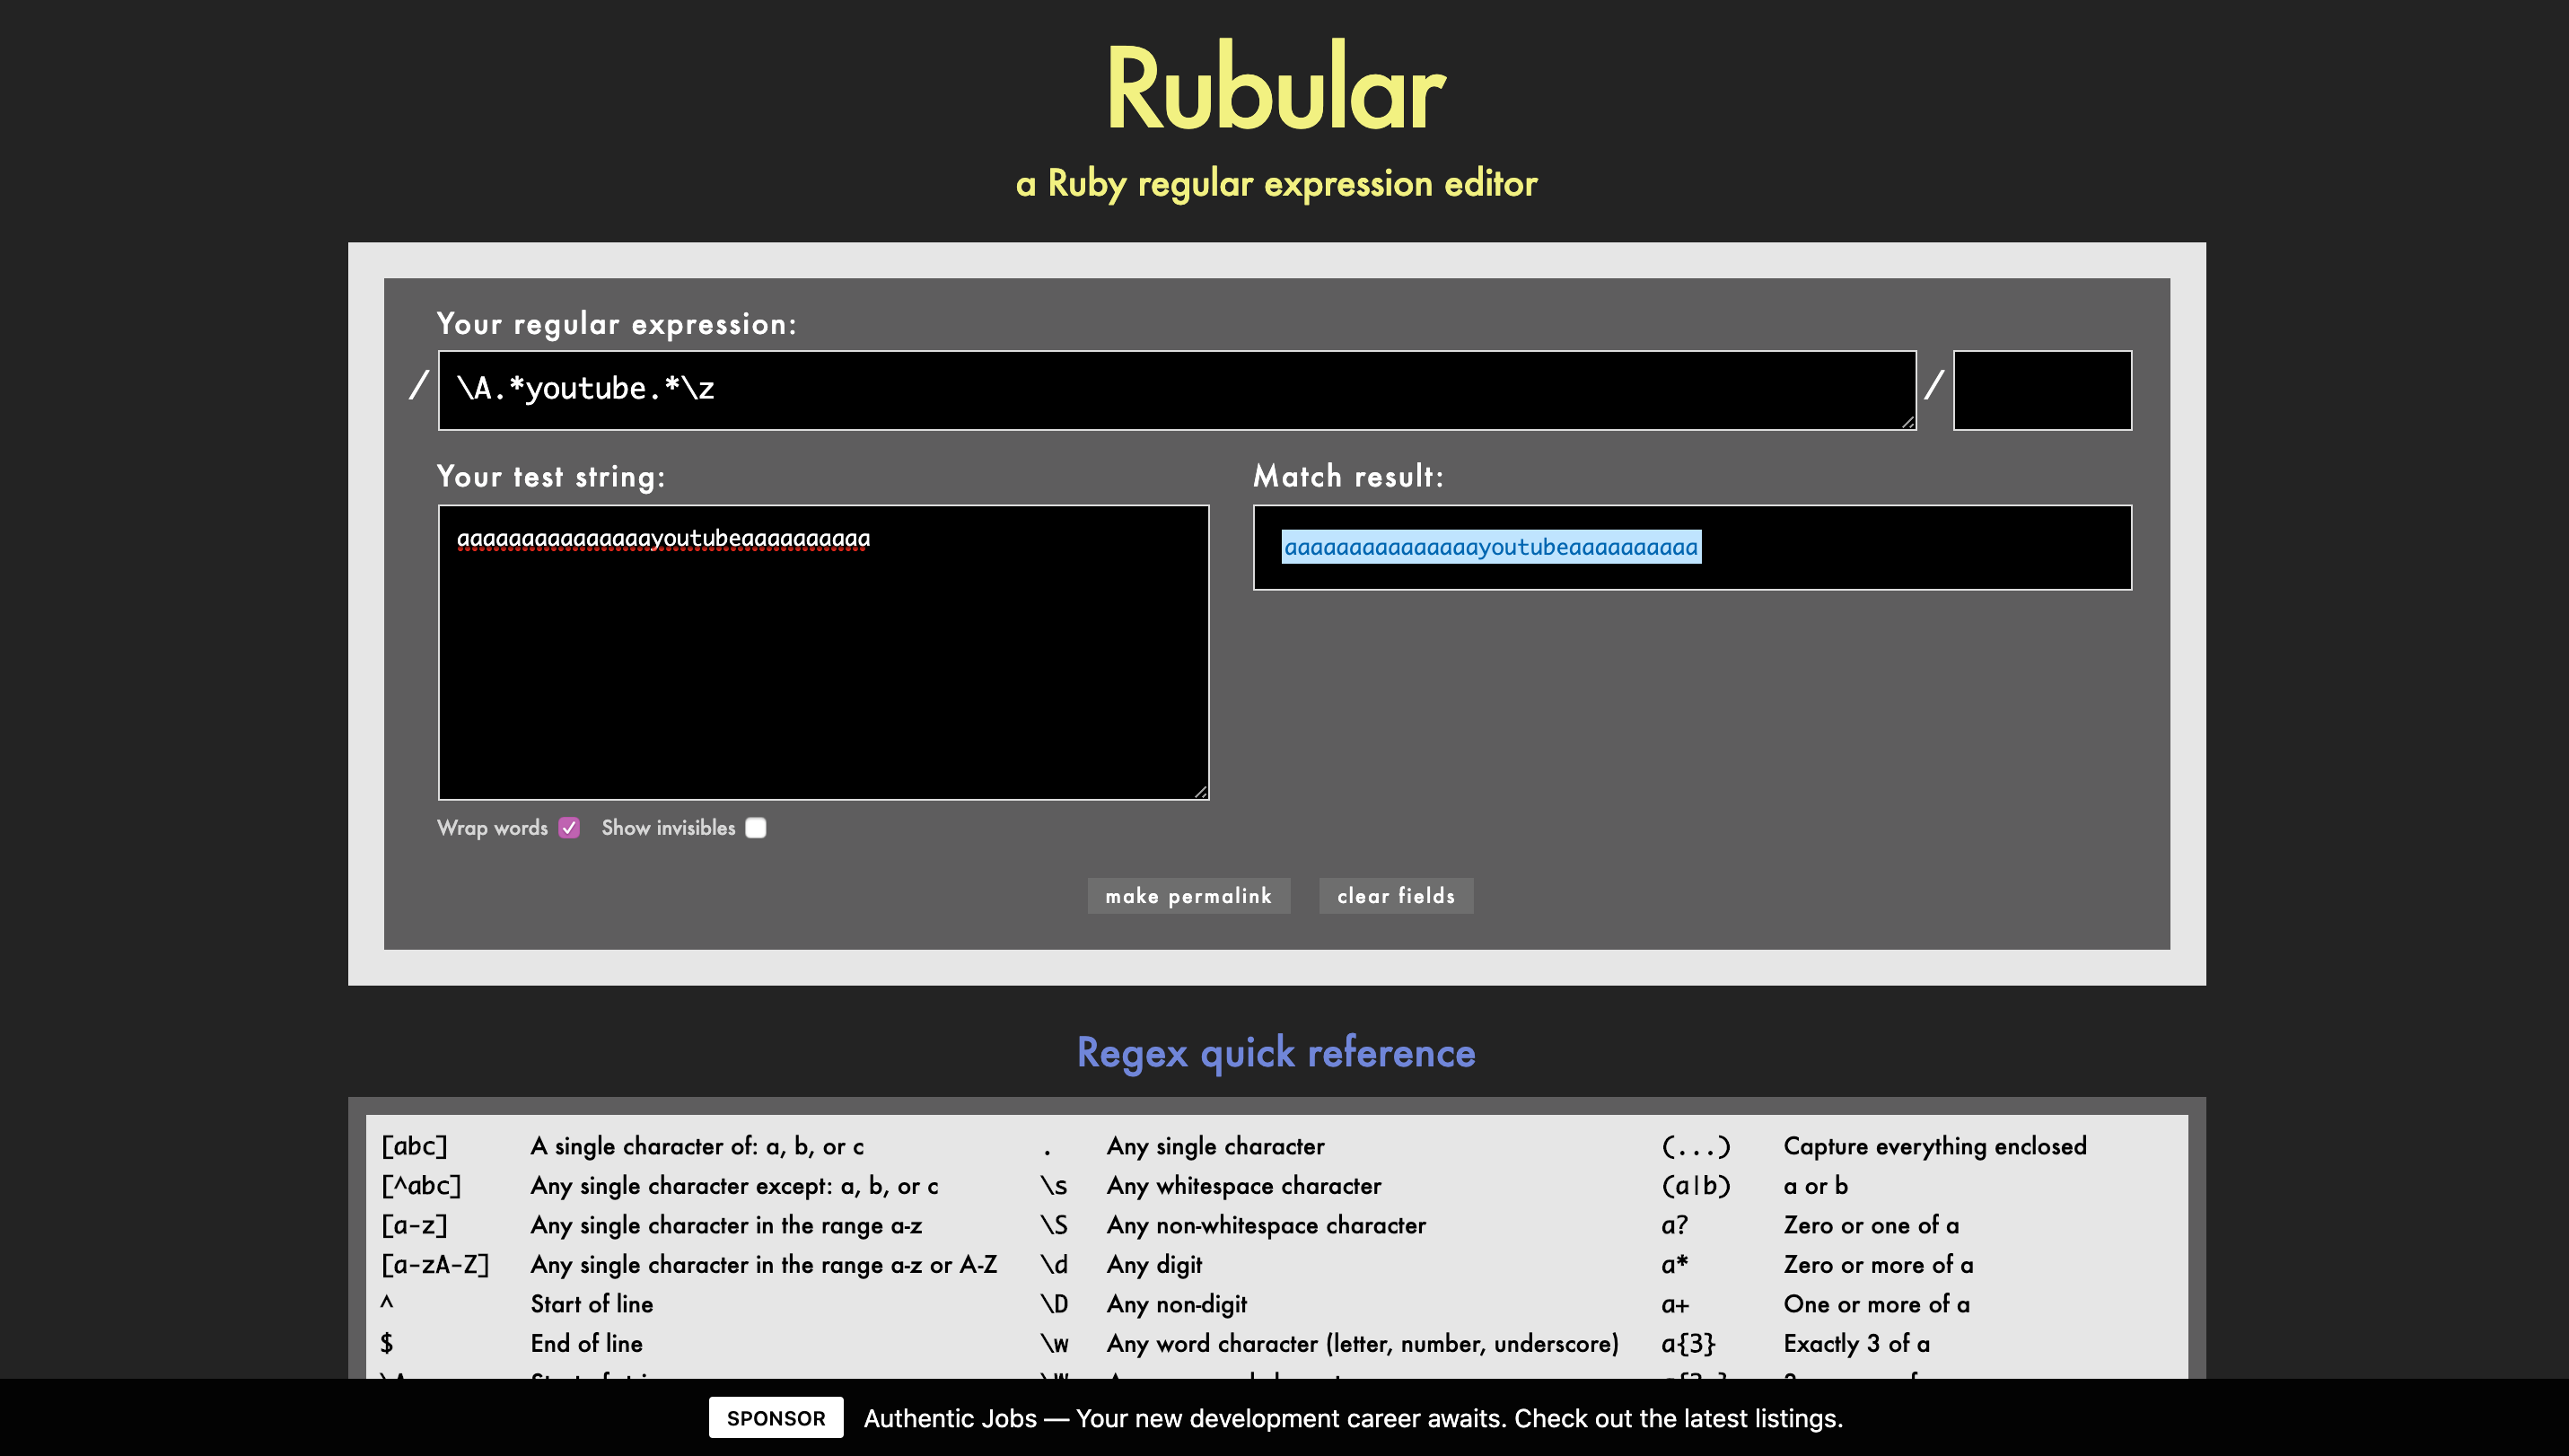This screenshot has width=2569, height=1456.
Task: Click the (a|b) reference entry
Action: pos(1697,1186)
